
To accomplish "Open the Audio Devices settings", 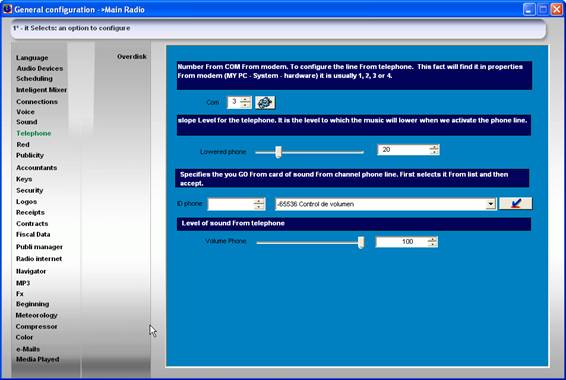I will pos(40,68).
